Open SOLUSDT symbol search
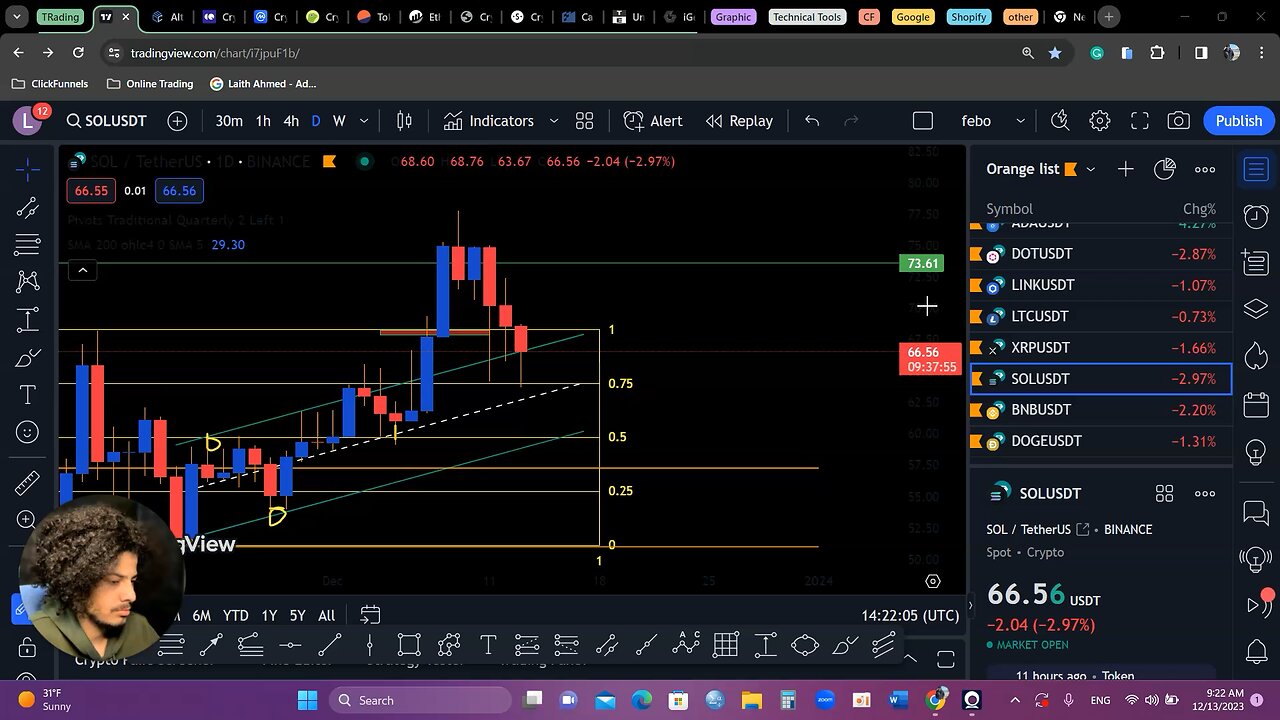Viewport: 1280px width, 720px height. click(x=106, y=121)
